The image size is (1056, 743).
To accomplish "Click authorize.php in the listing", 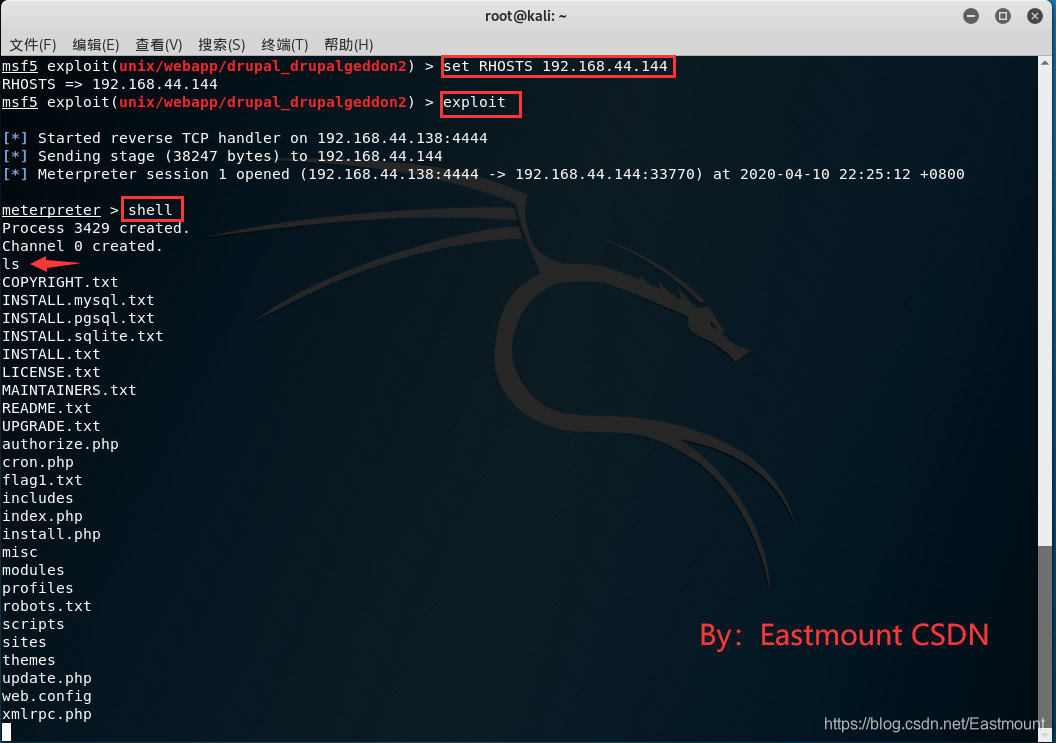I will 60,445.
